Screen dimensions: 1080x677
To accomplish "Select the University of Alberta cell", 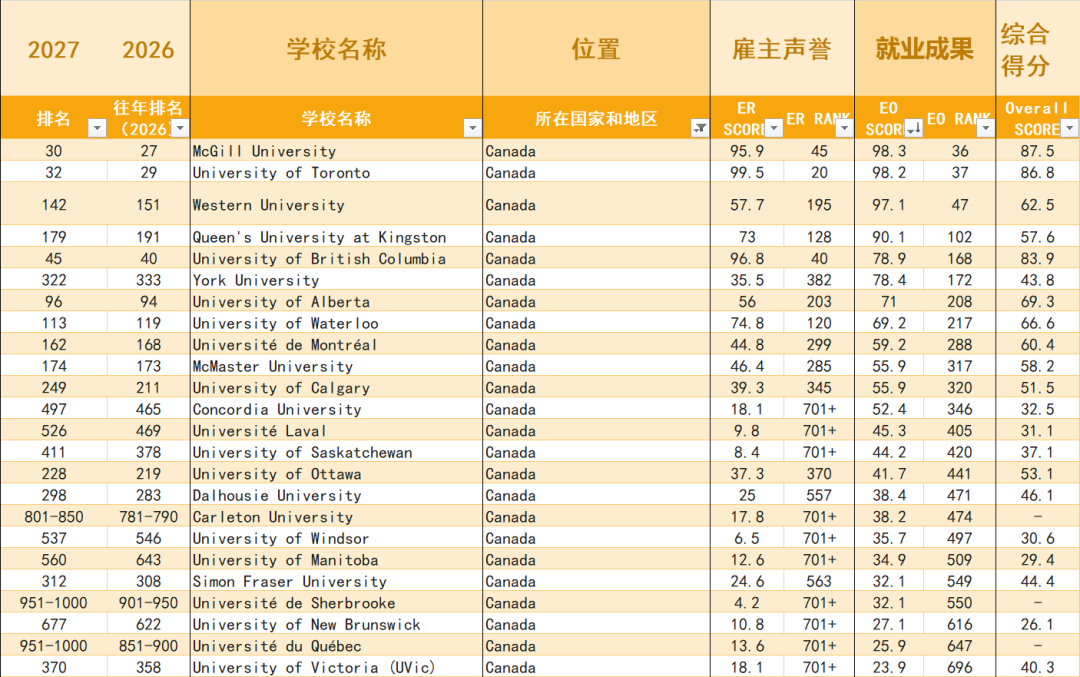I will (x=336, y=302).
